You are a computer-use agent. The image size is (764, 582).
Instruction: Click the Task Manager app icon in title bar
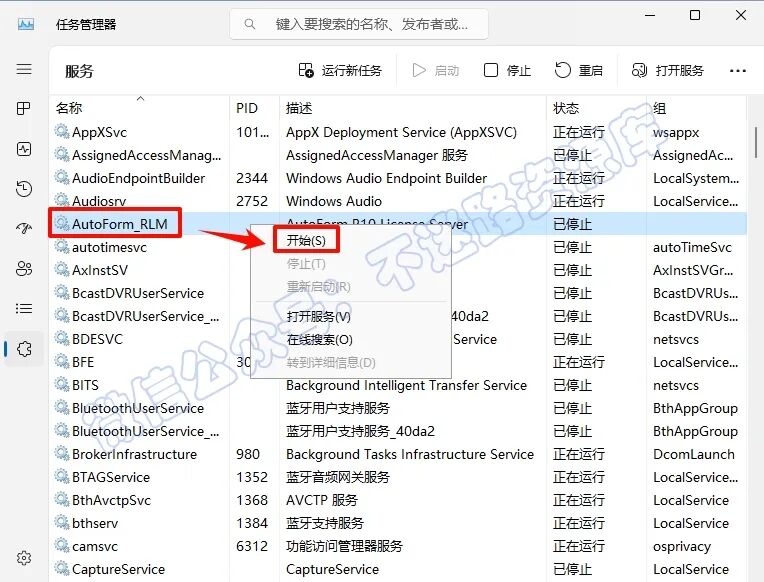(x=26, y=24)
